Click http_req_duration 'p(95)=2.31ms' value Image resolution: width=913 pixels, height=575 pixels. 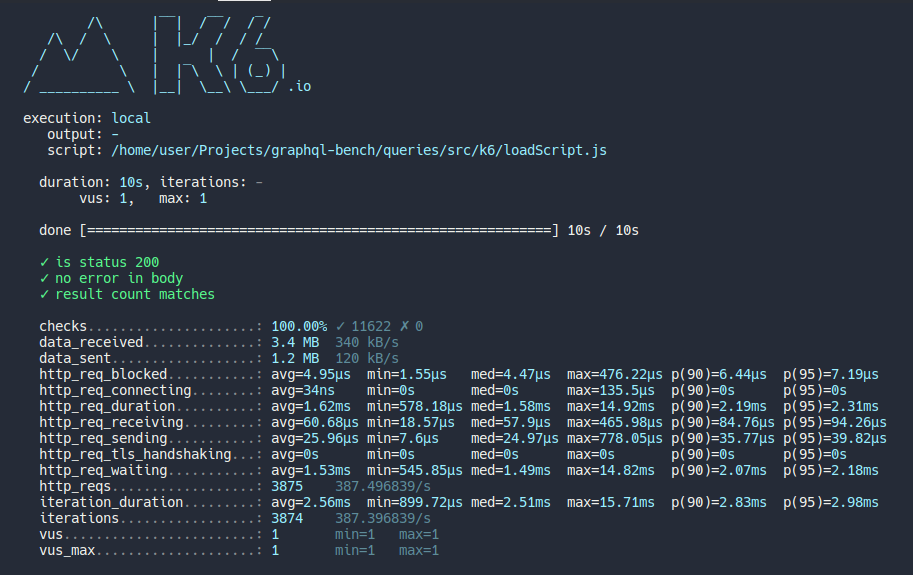(x=830, y=407)
